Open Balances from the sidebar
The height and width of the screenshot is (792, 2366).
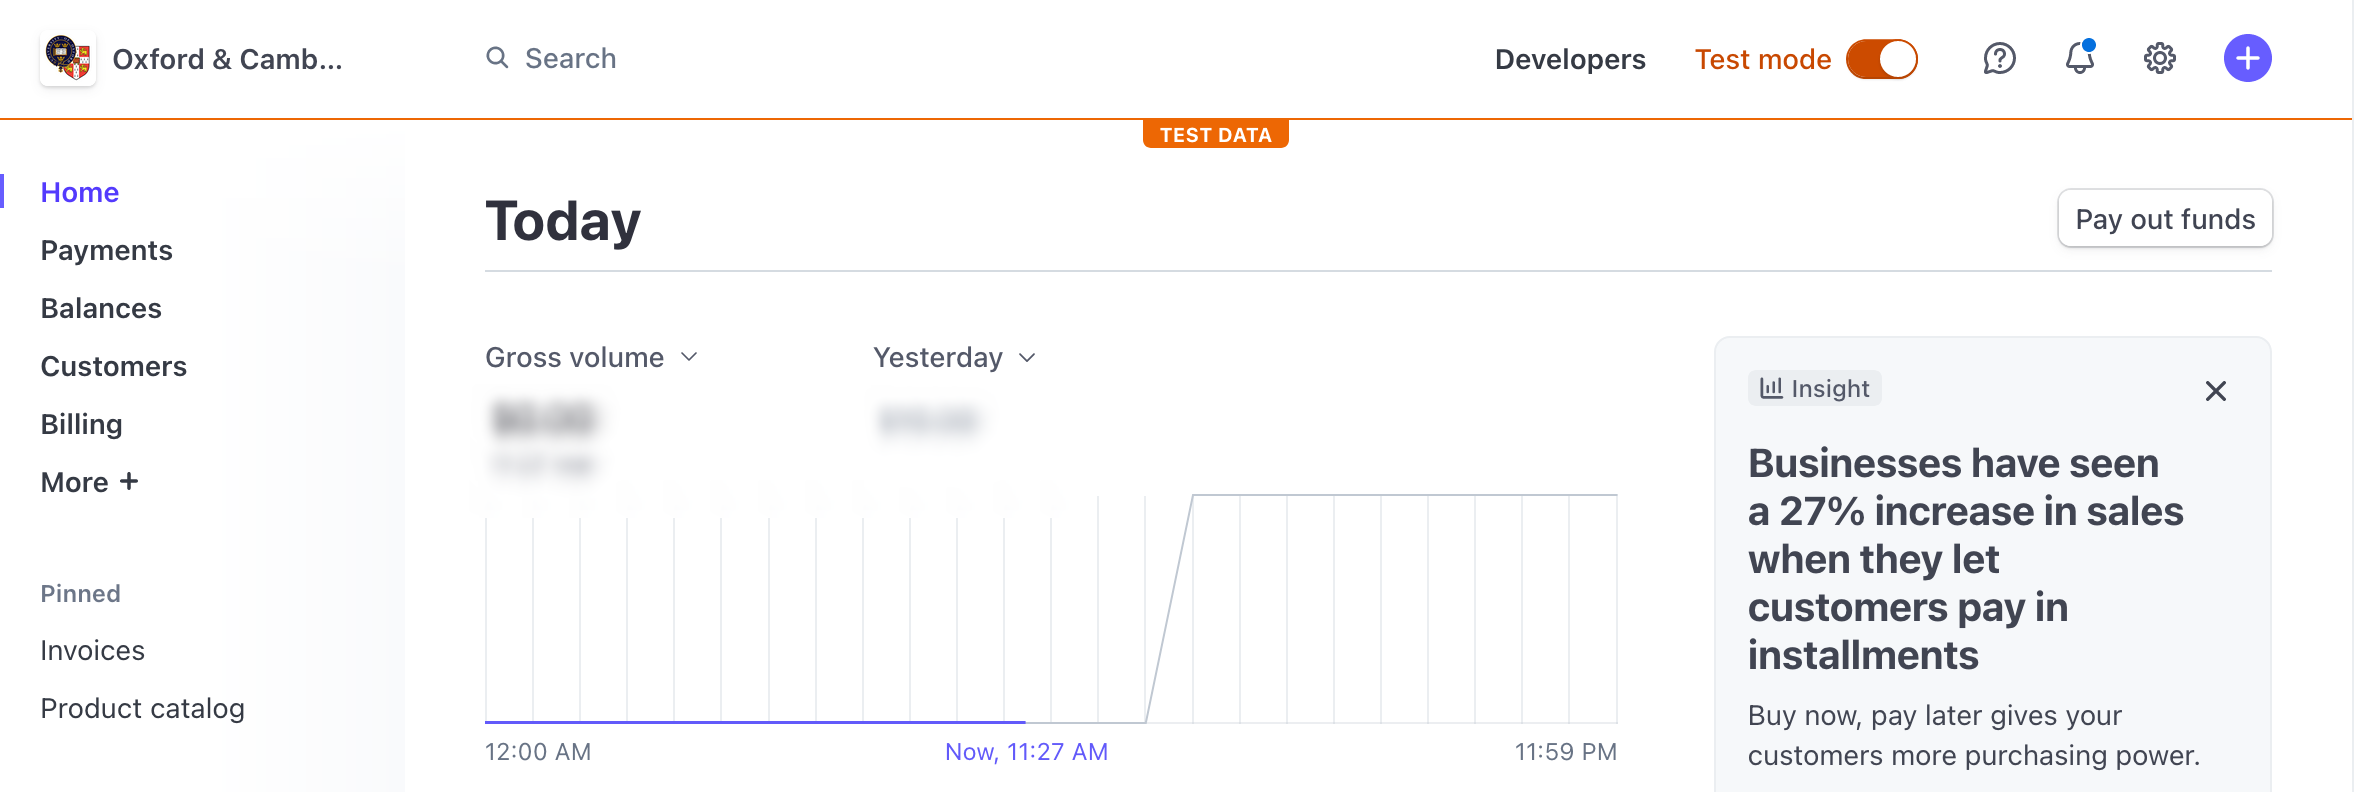[101, 308]
